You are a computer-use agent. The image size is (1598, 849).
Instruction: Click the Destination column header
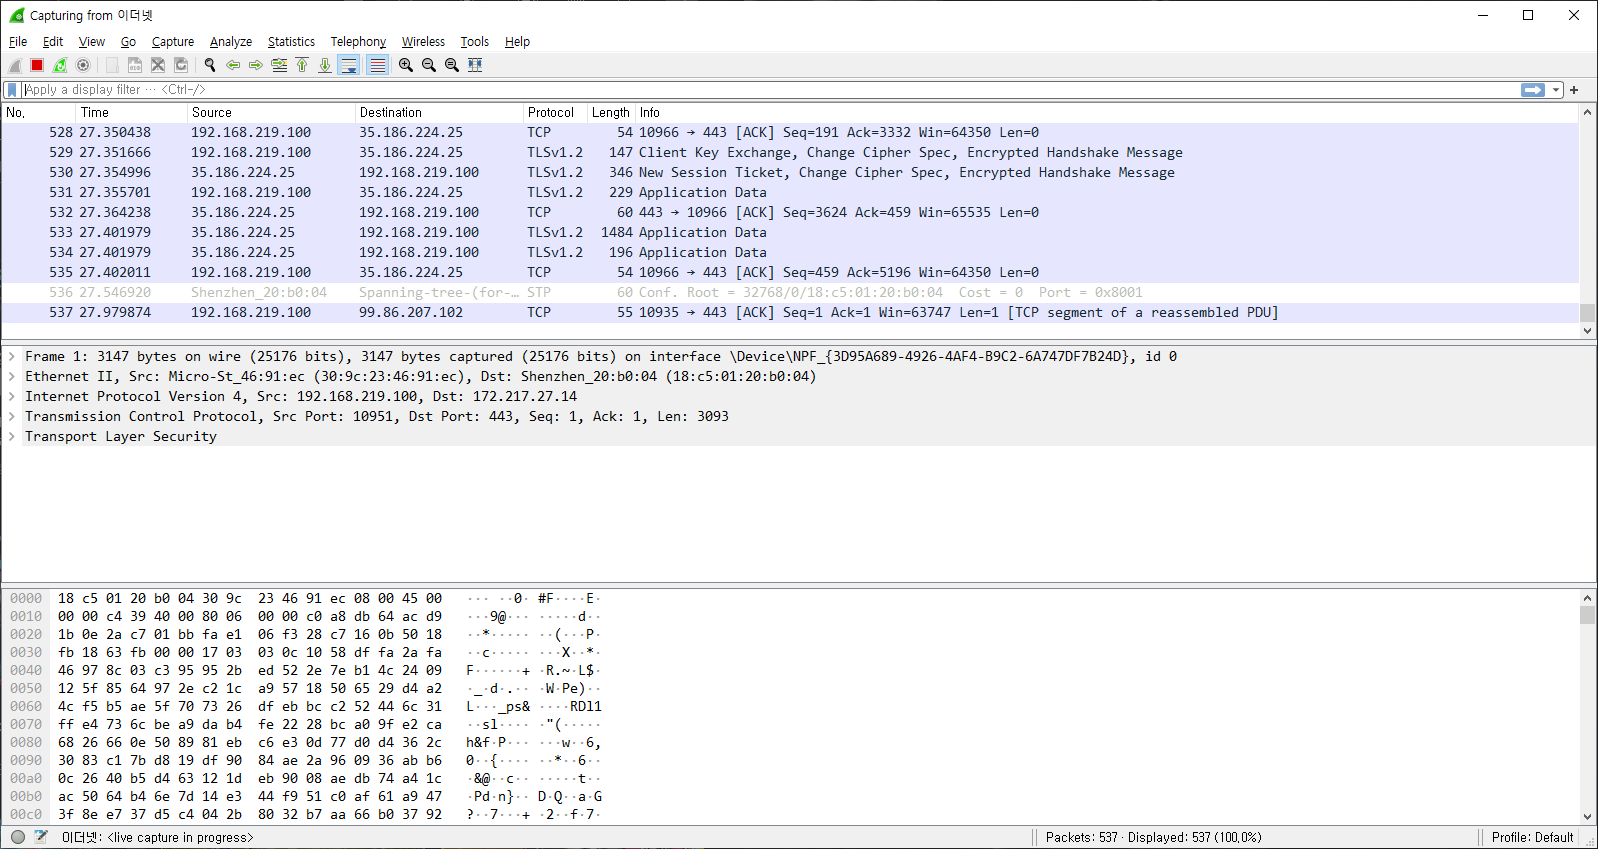pyautogui.click(x=439, y=113)
